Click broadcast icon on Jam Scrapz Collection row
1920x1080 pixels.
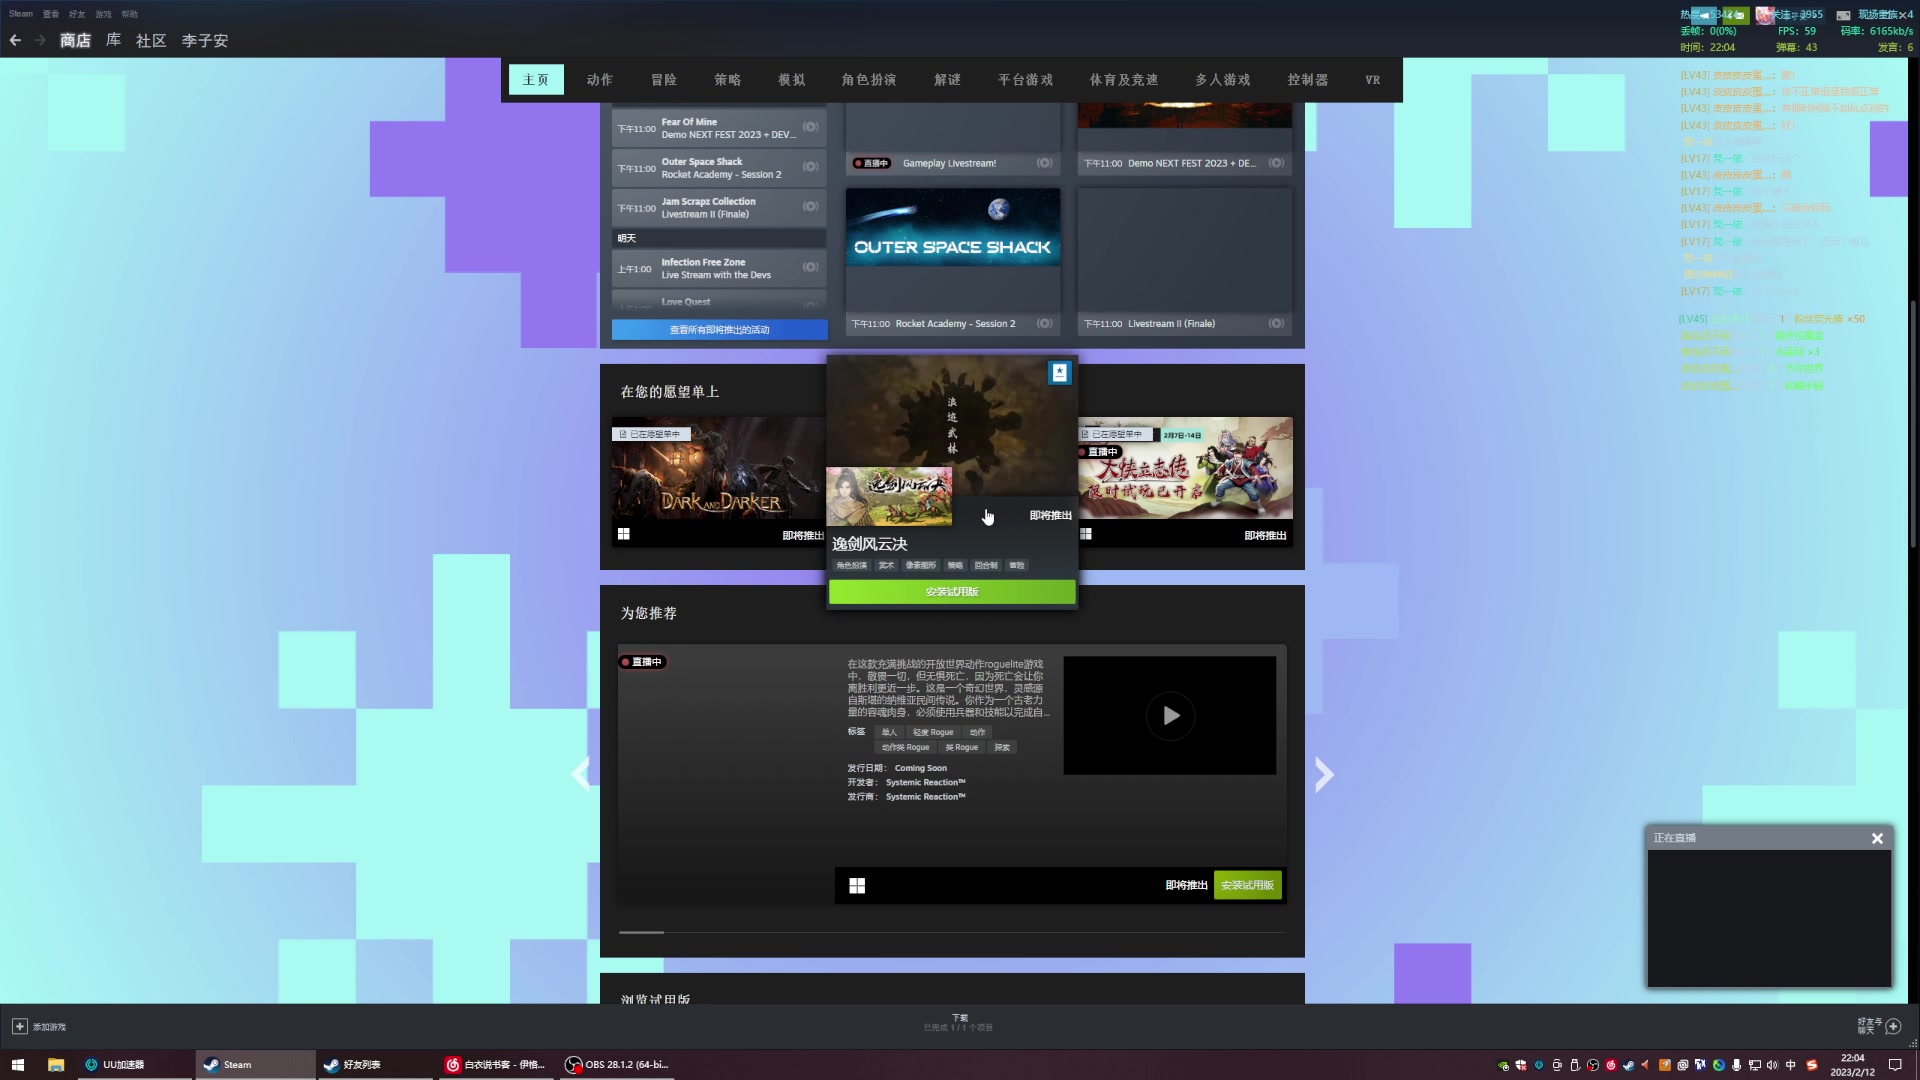click(810, 207)
